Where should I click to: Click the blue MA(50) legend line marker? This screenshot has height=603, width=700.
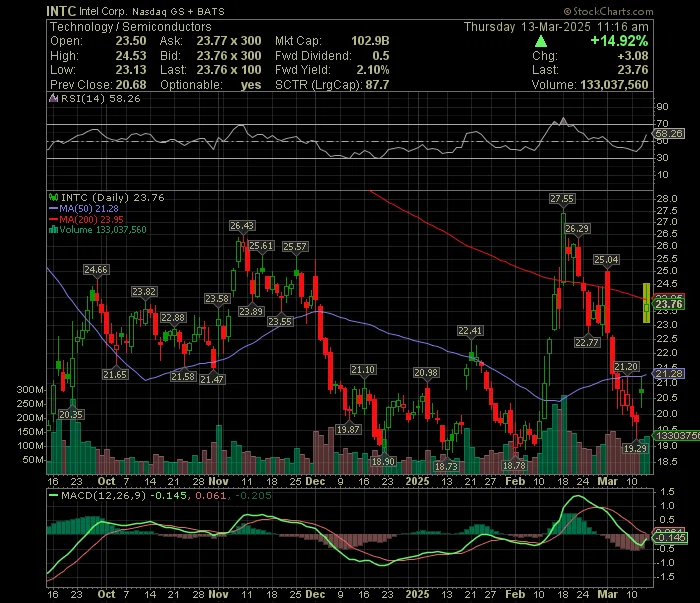(x=54, y=208)
